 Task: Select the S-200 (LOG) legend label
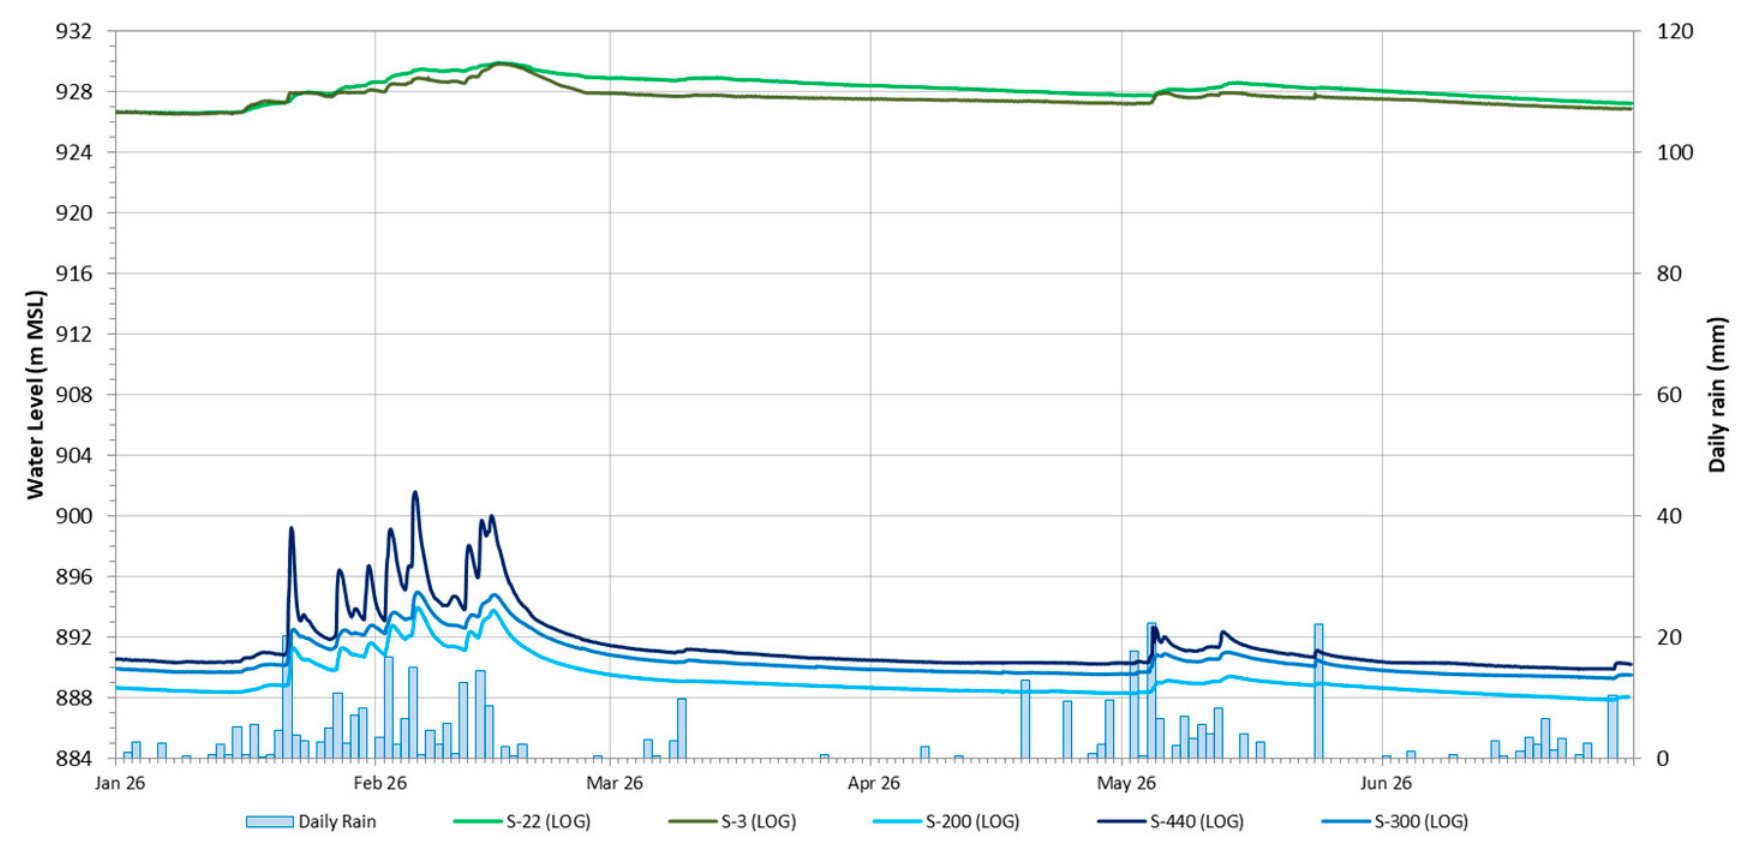[x=972, y=822]
